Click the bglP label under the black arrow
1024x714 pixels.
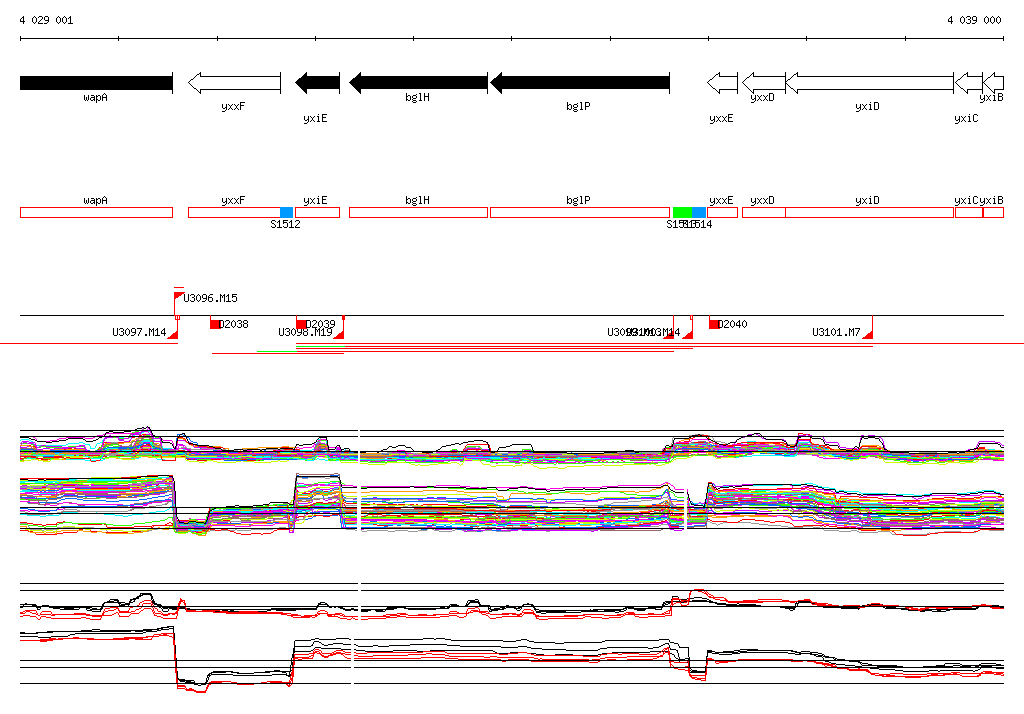tap(579, 106)
